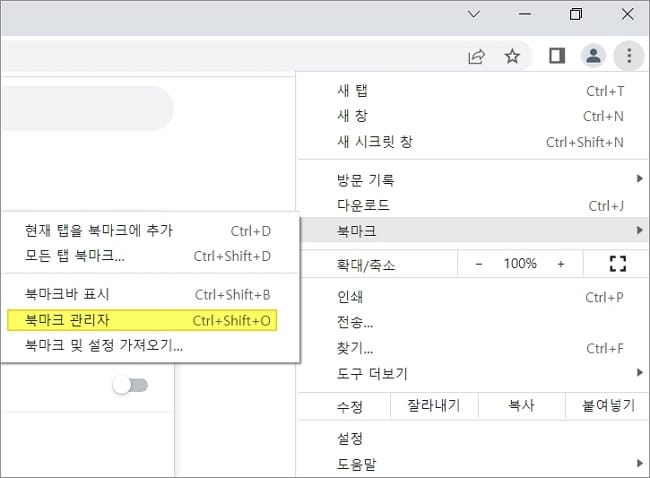This screenshot has height=478, width=650.
Task: Select 북마크 및 설정 가져오기...
Action: coord(150,345)
